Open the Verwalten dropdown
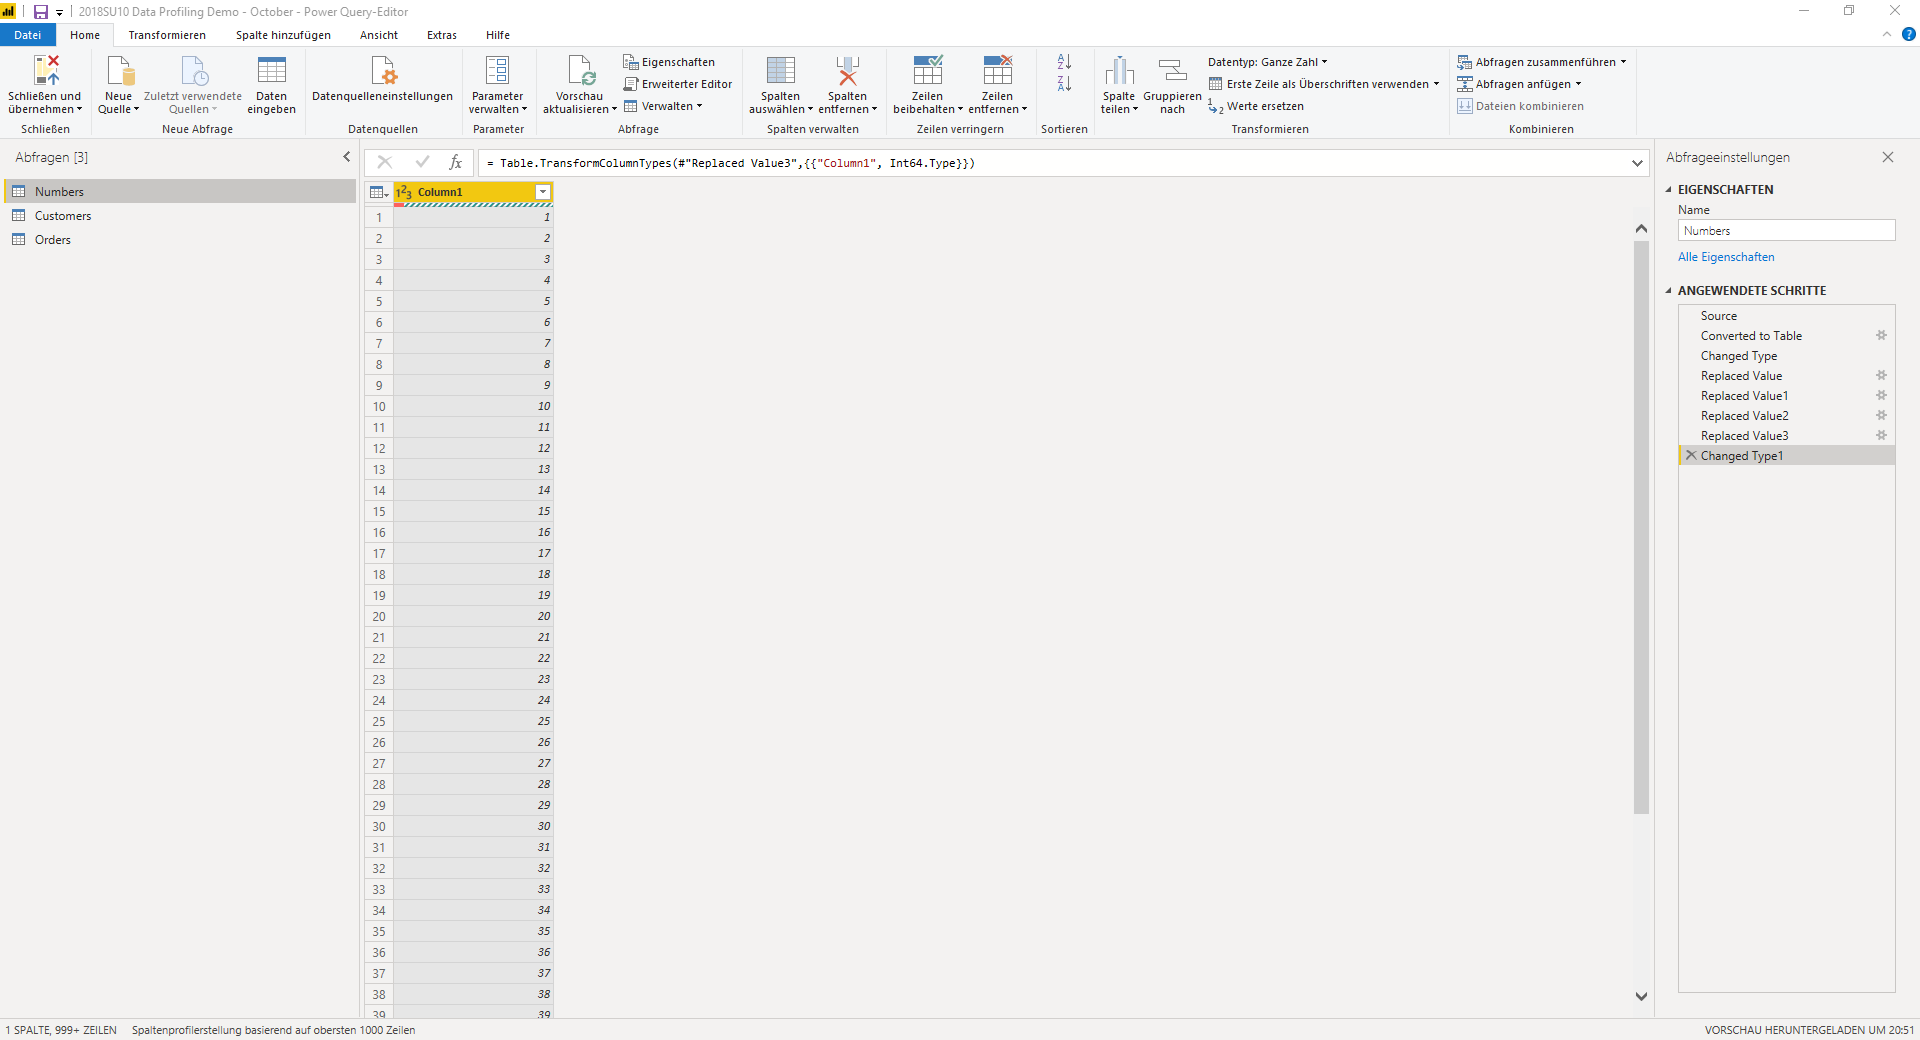Screen dimensions: 1920x1040 [x=663, y=106]
